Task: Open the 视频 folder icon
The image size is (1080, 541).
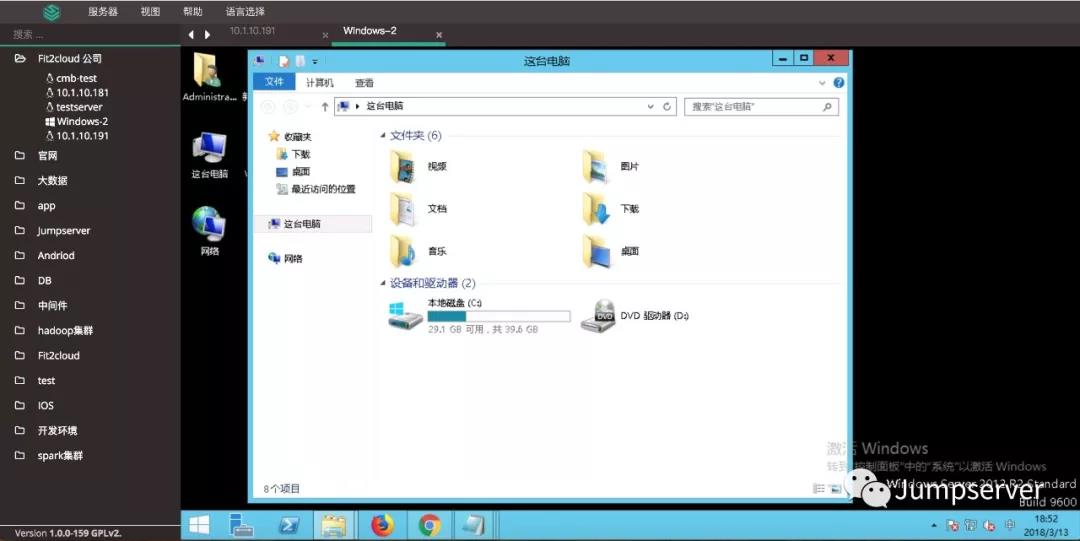Action: click(403, 167)
